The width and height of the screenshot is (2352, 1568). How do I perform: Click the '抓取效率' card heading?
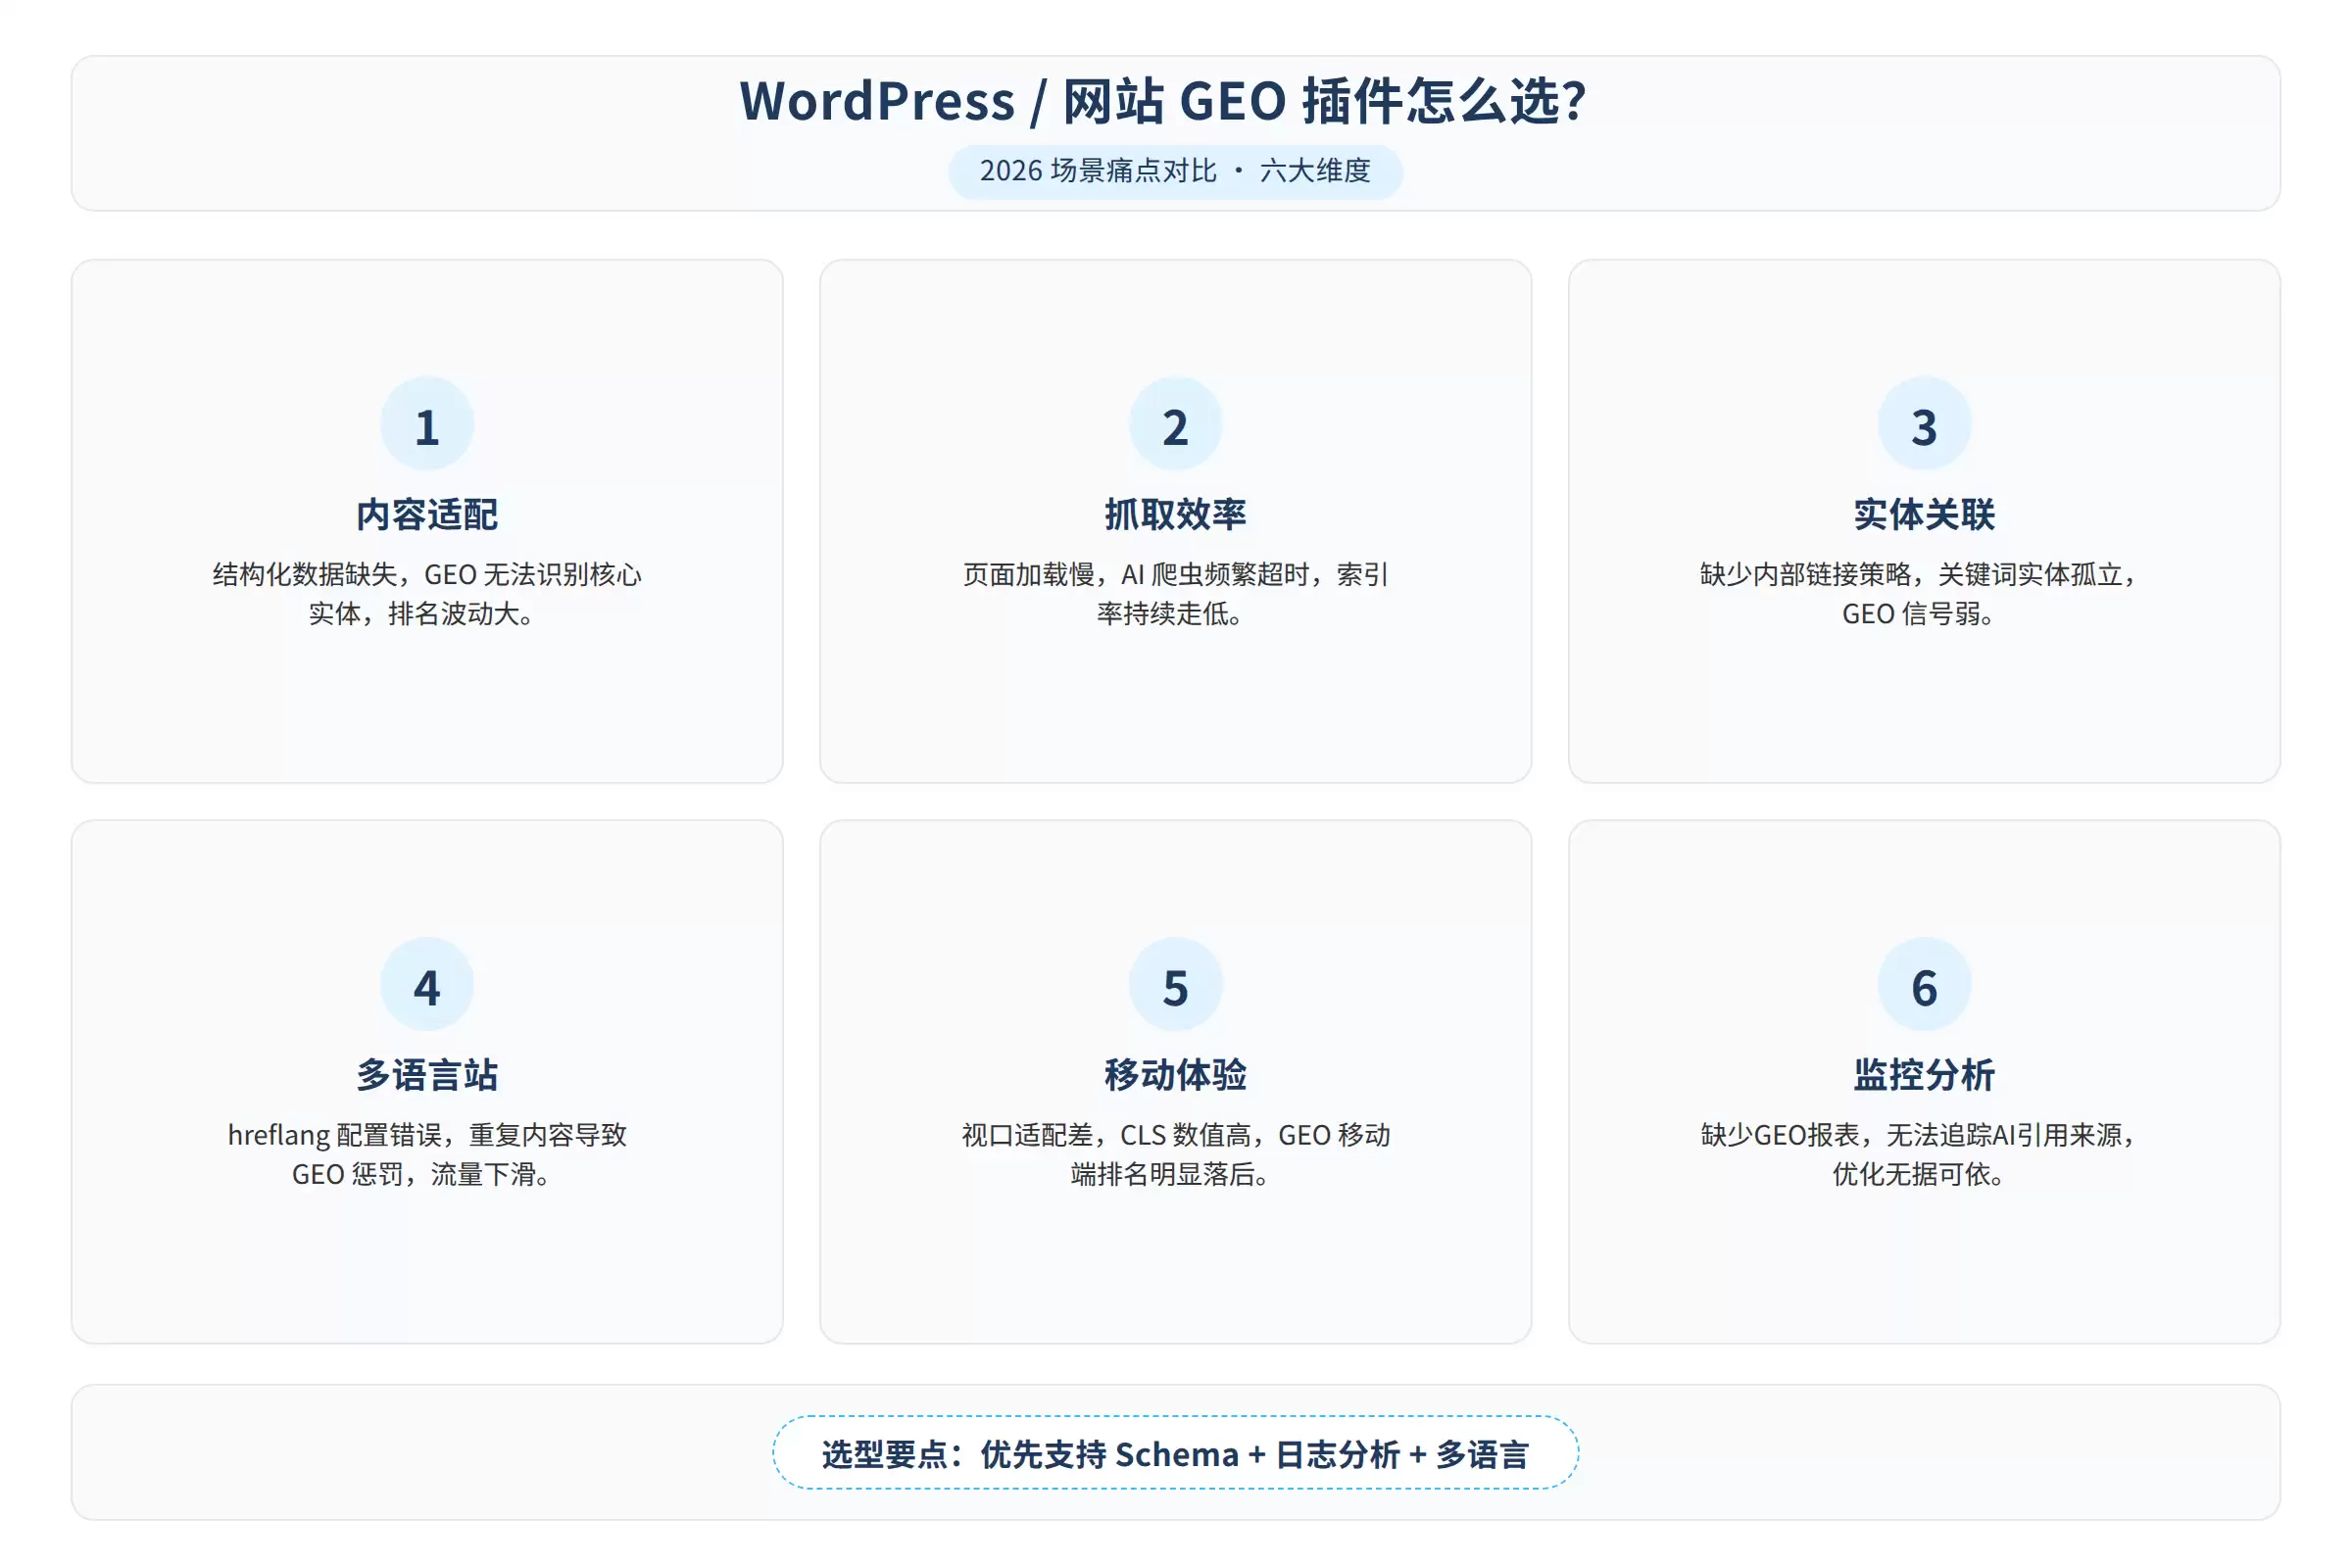coord(1176,514)
